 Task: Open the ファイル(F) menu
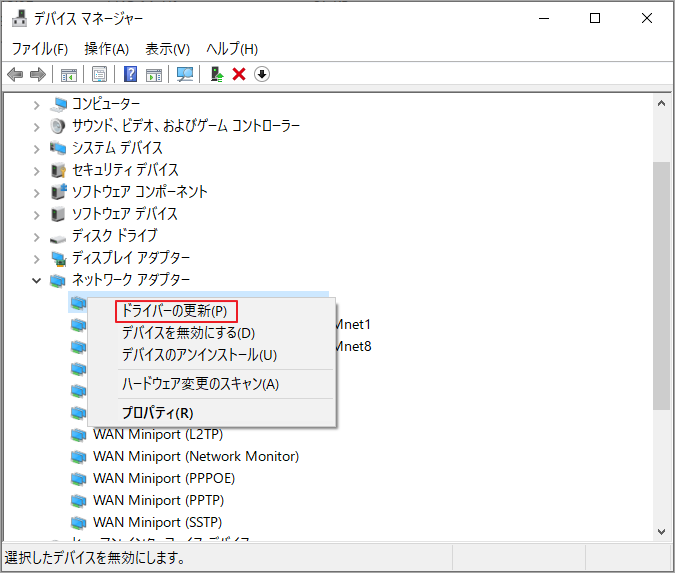(x=39, y=49)
